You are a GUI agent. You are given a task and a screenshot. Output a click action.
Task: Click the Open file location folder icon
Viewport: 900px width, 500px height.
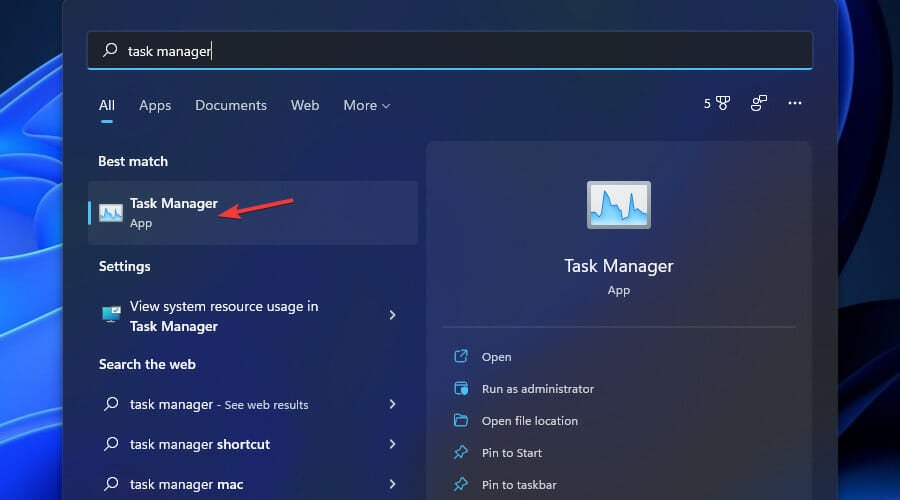[461, 421]
